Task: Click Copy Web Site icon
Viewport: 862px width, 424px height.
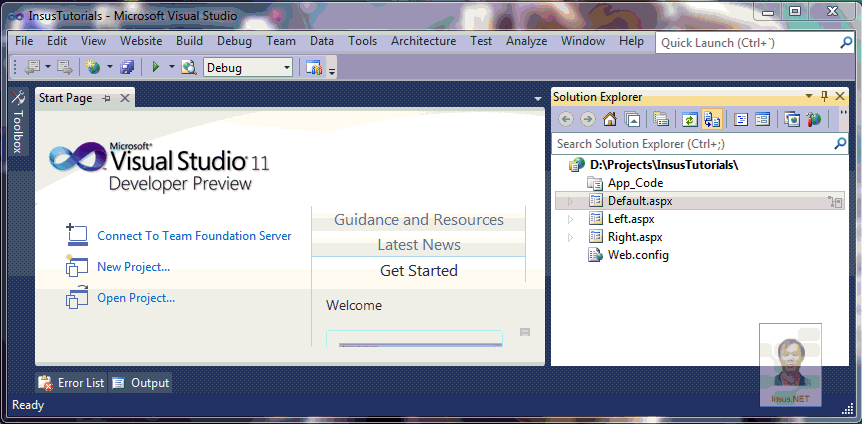Action: click(x=792, y=119)
